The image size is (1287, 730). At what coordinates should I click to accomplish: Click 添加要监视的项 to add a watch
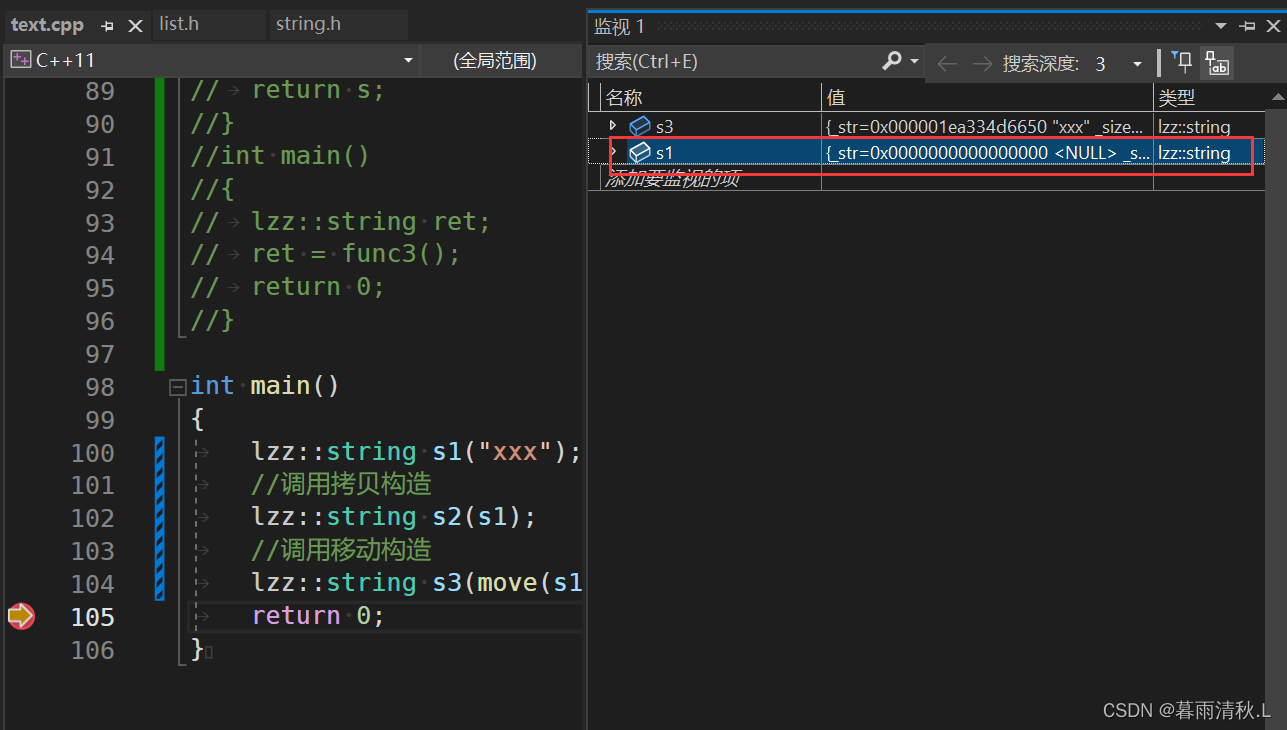pos(672,179)
